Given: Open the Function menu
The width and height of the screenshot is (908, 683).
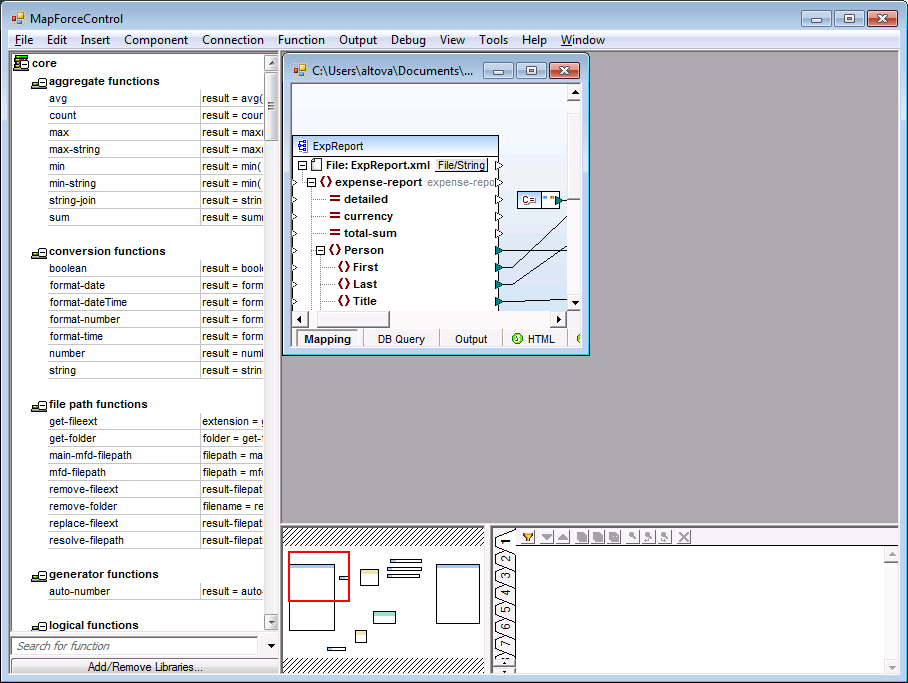Looking at the screenshot, I should pos(301,40).
